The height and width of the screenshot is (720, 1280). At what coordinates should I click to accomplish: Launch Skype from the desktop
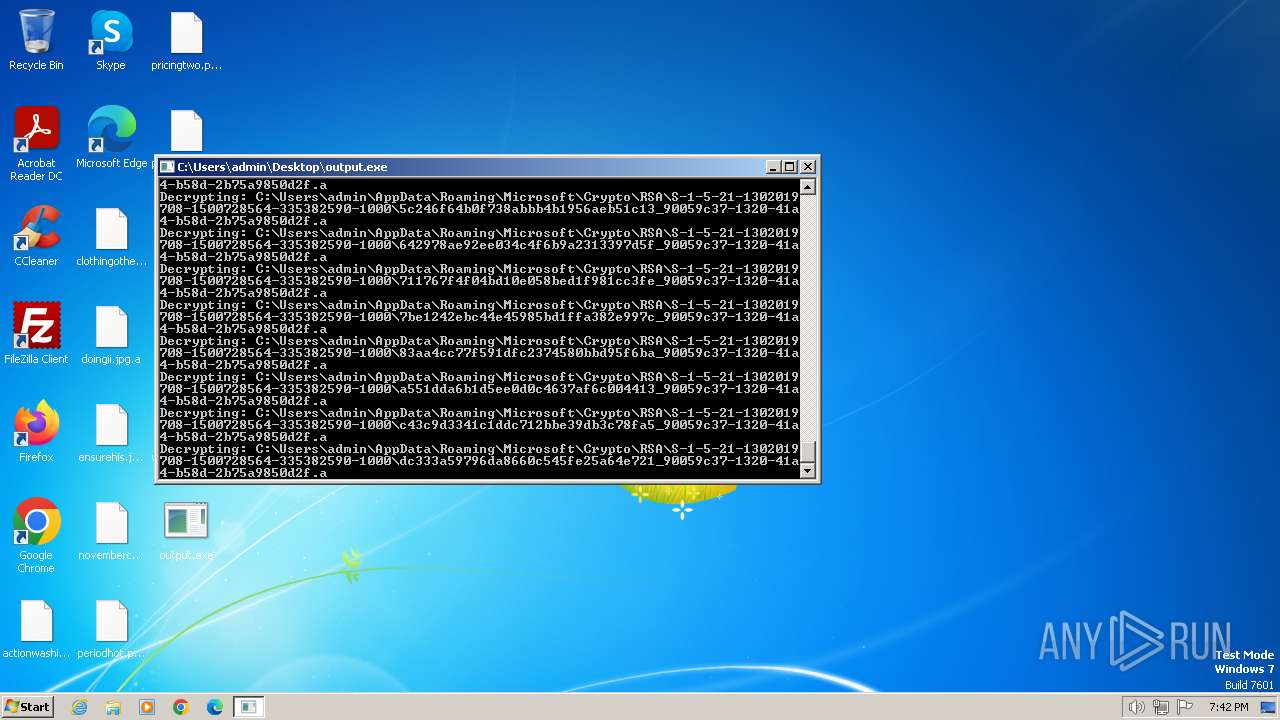[111, 40]
